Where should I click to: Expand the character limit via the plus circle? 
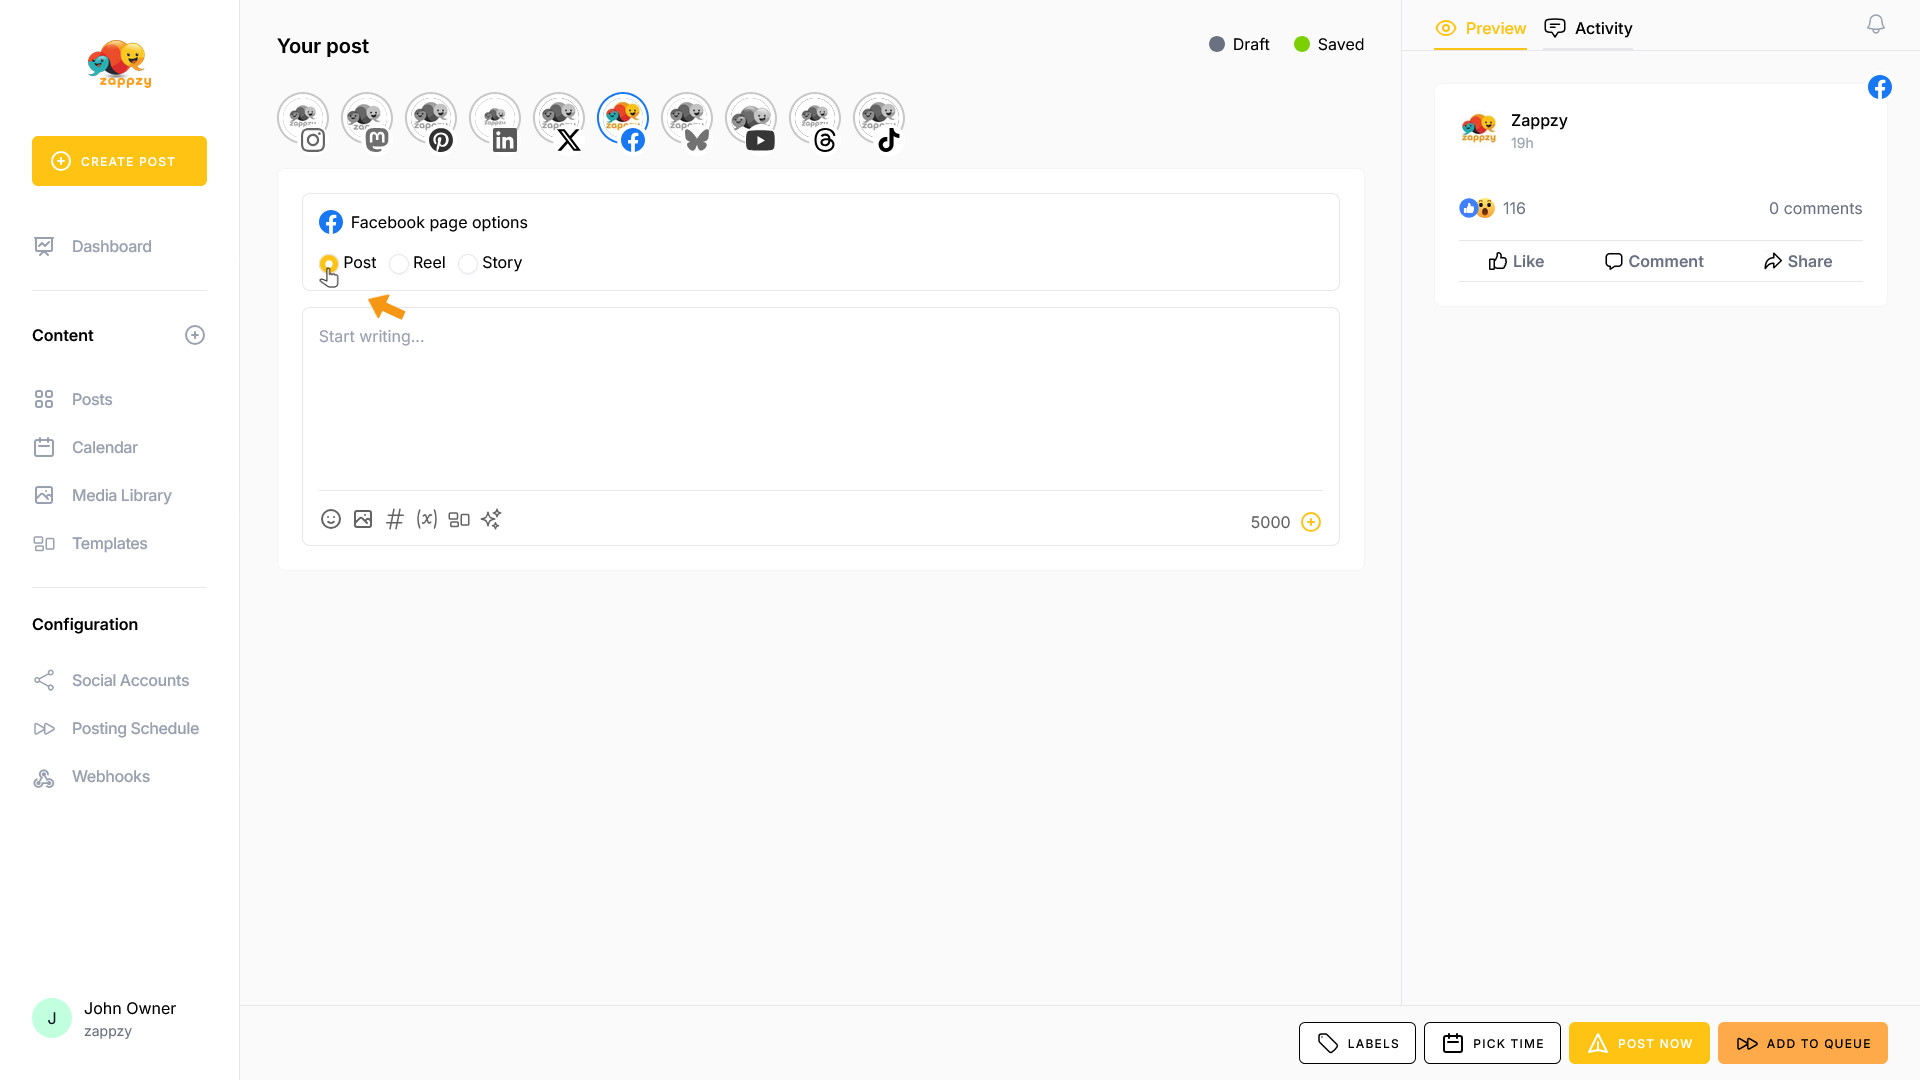pyautogui.click(x=1311, y=522)
